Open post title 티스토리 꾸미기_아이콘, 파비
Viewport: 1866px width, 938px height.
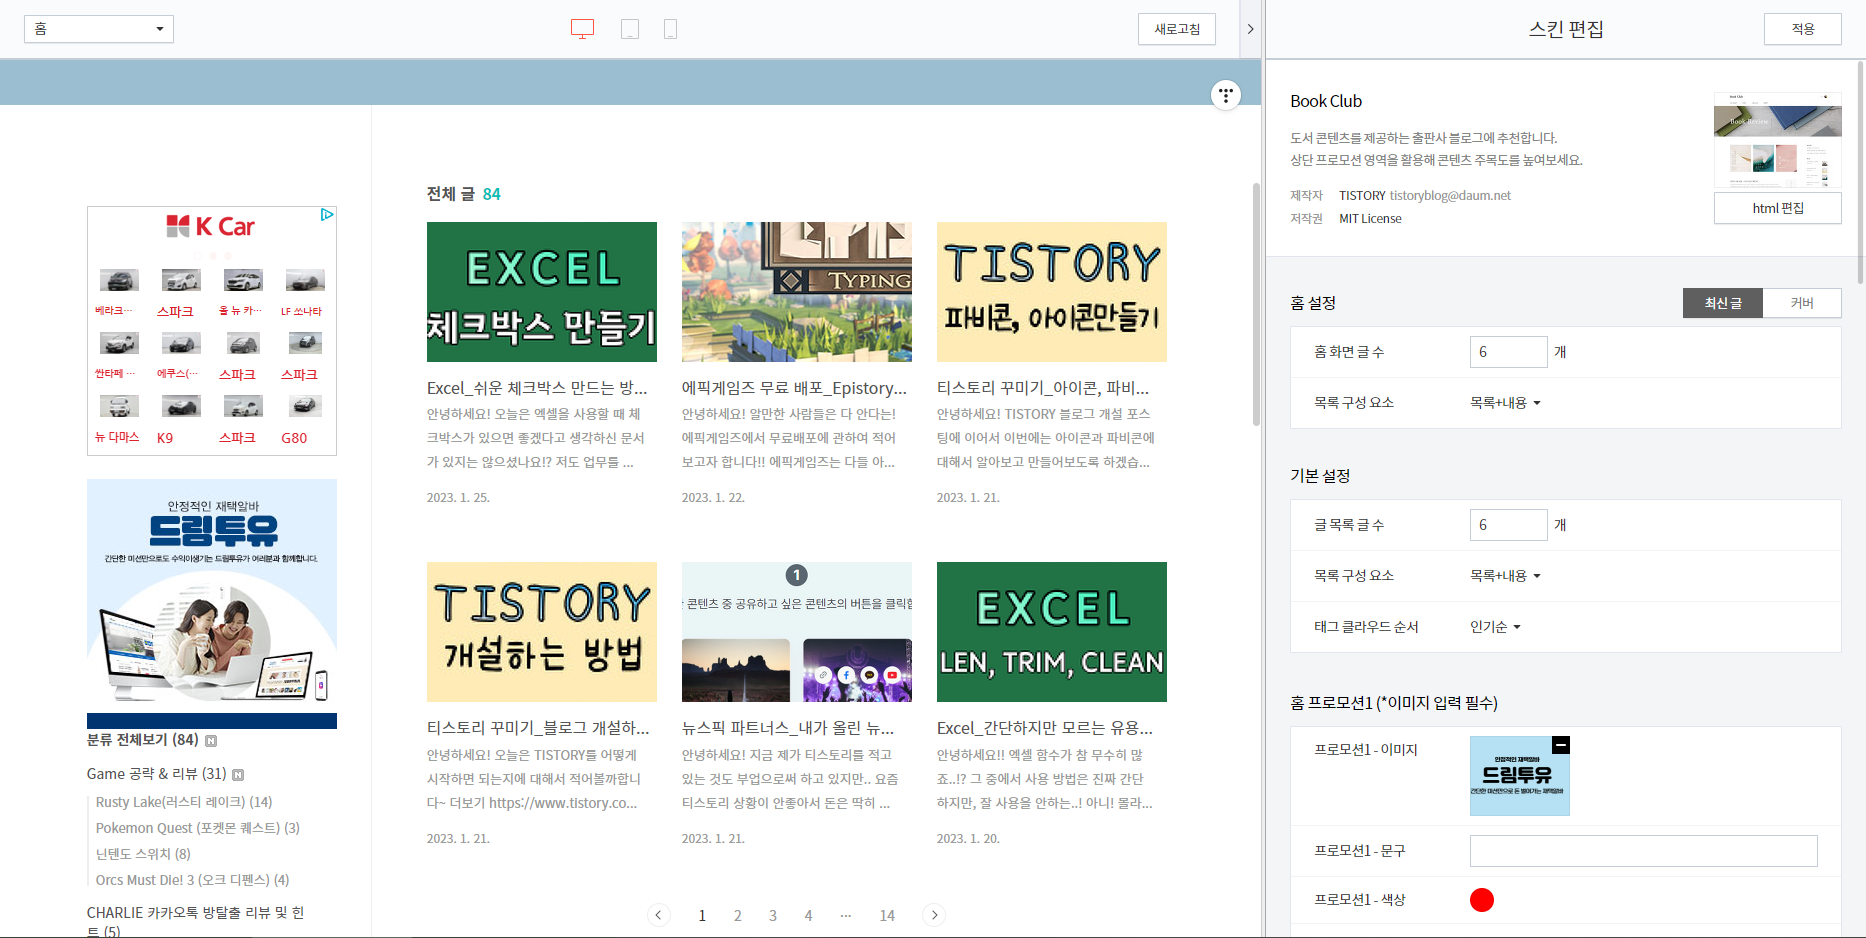[1043, 388]
